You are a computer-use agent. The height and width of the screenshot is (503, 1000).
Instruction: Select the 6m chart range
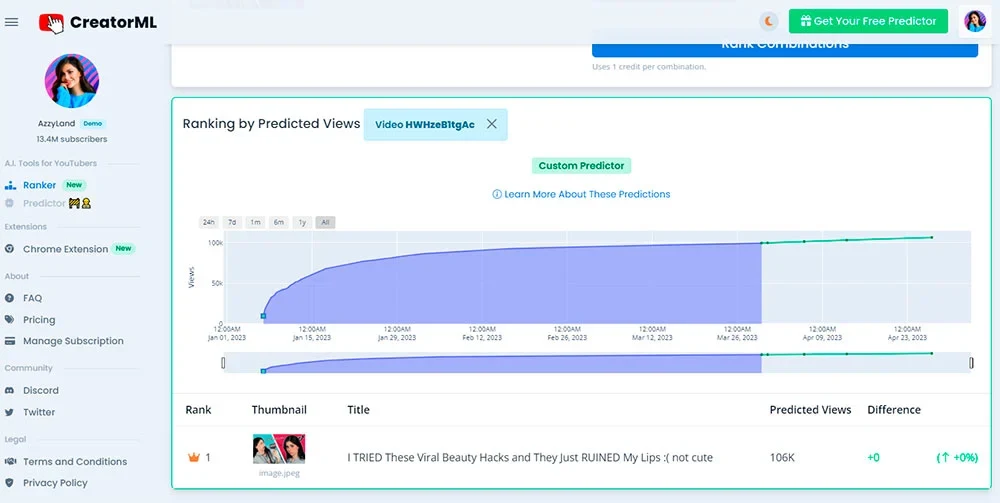(x=279, y=222)
